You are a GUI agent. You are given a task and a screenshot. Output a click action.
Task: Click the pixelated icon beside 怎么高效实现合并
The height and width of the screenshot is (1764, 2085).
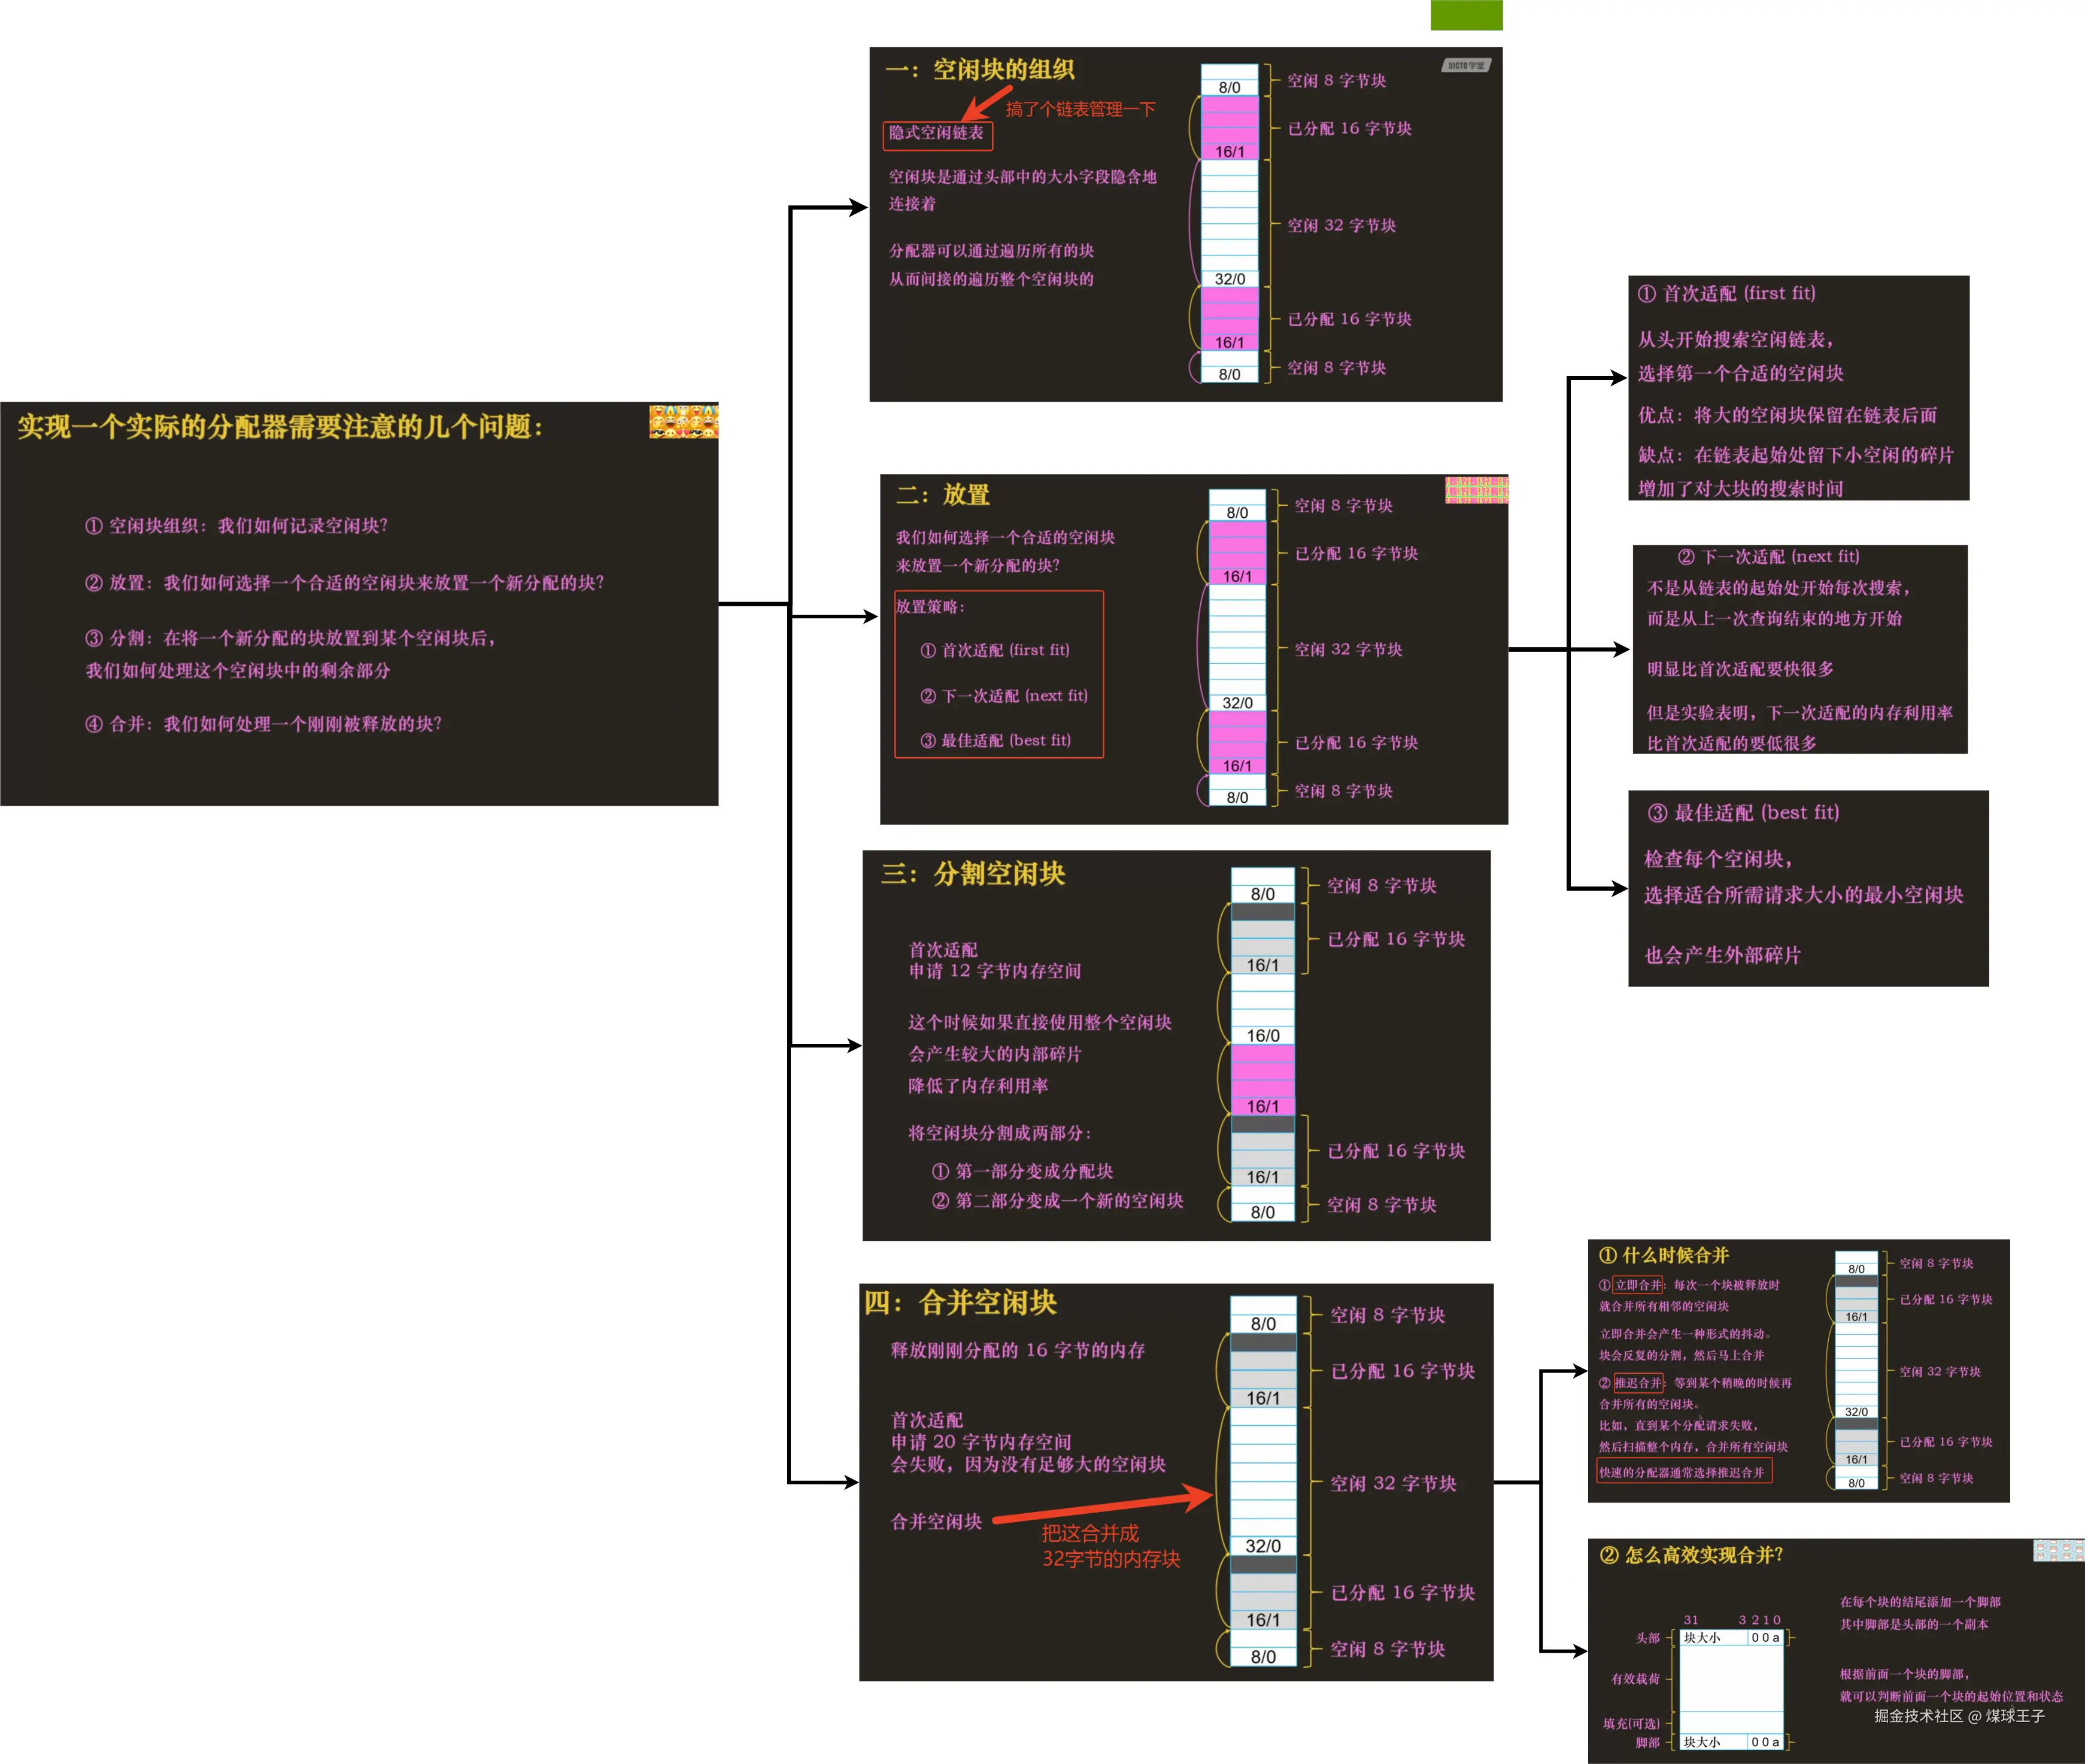[2058, 1550]
